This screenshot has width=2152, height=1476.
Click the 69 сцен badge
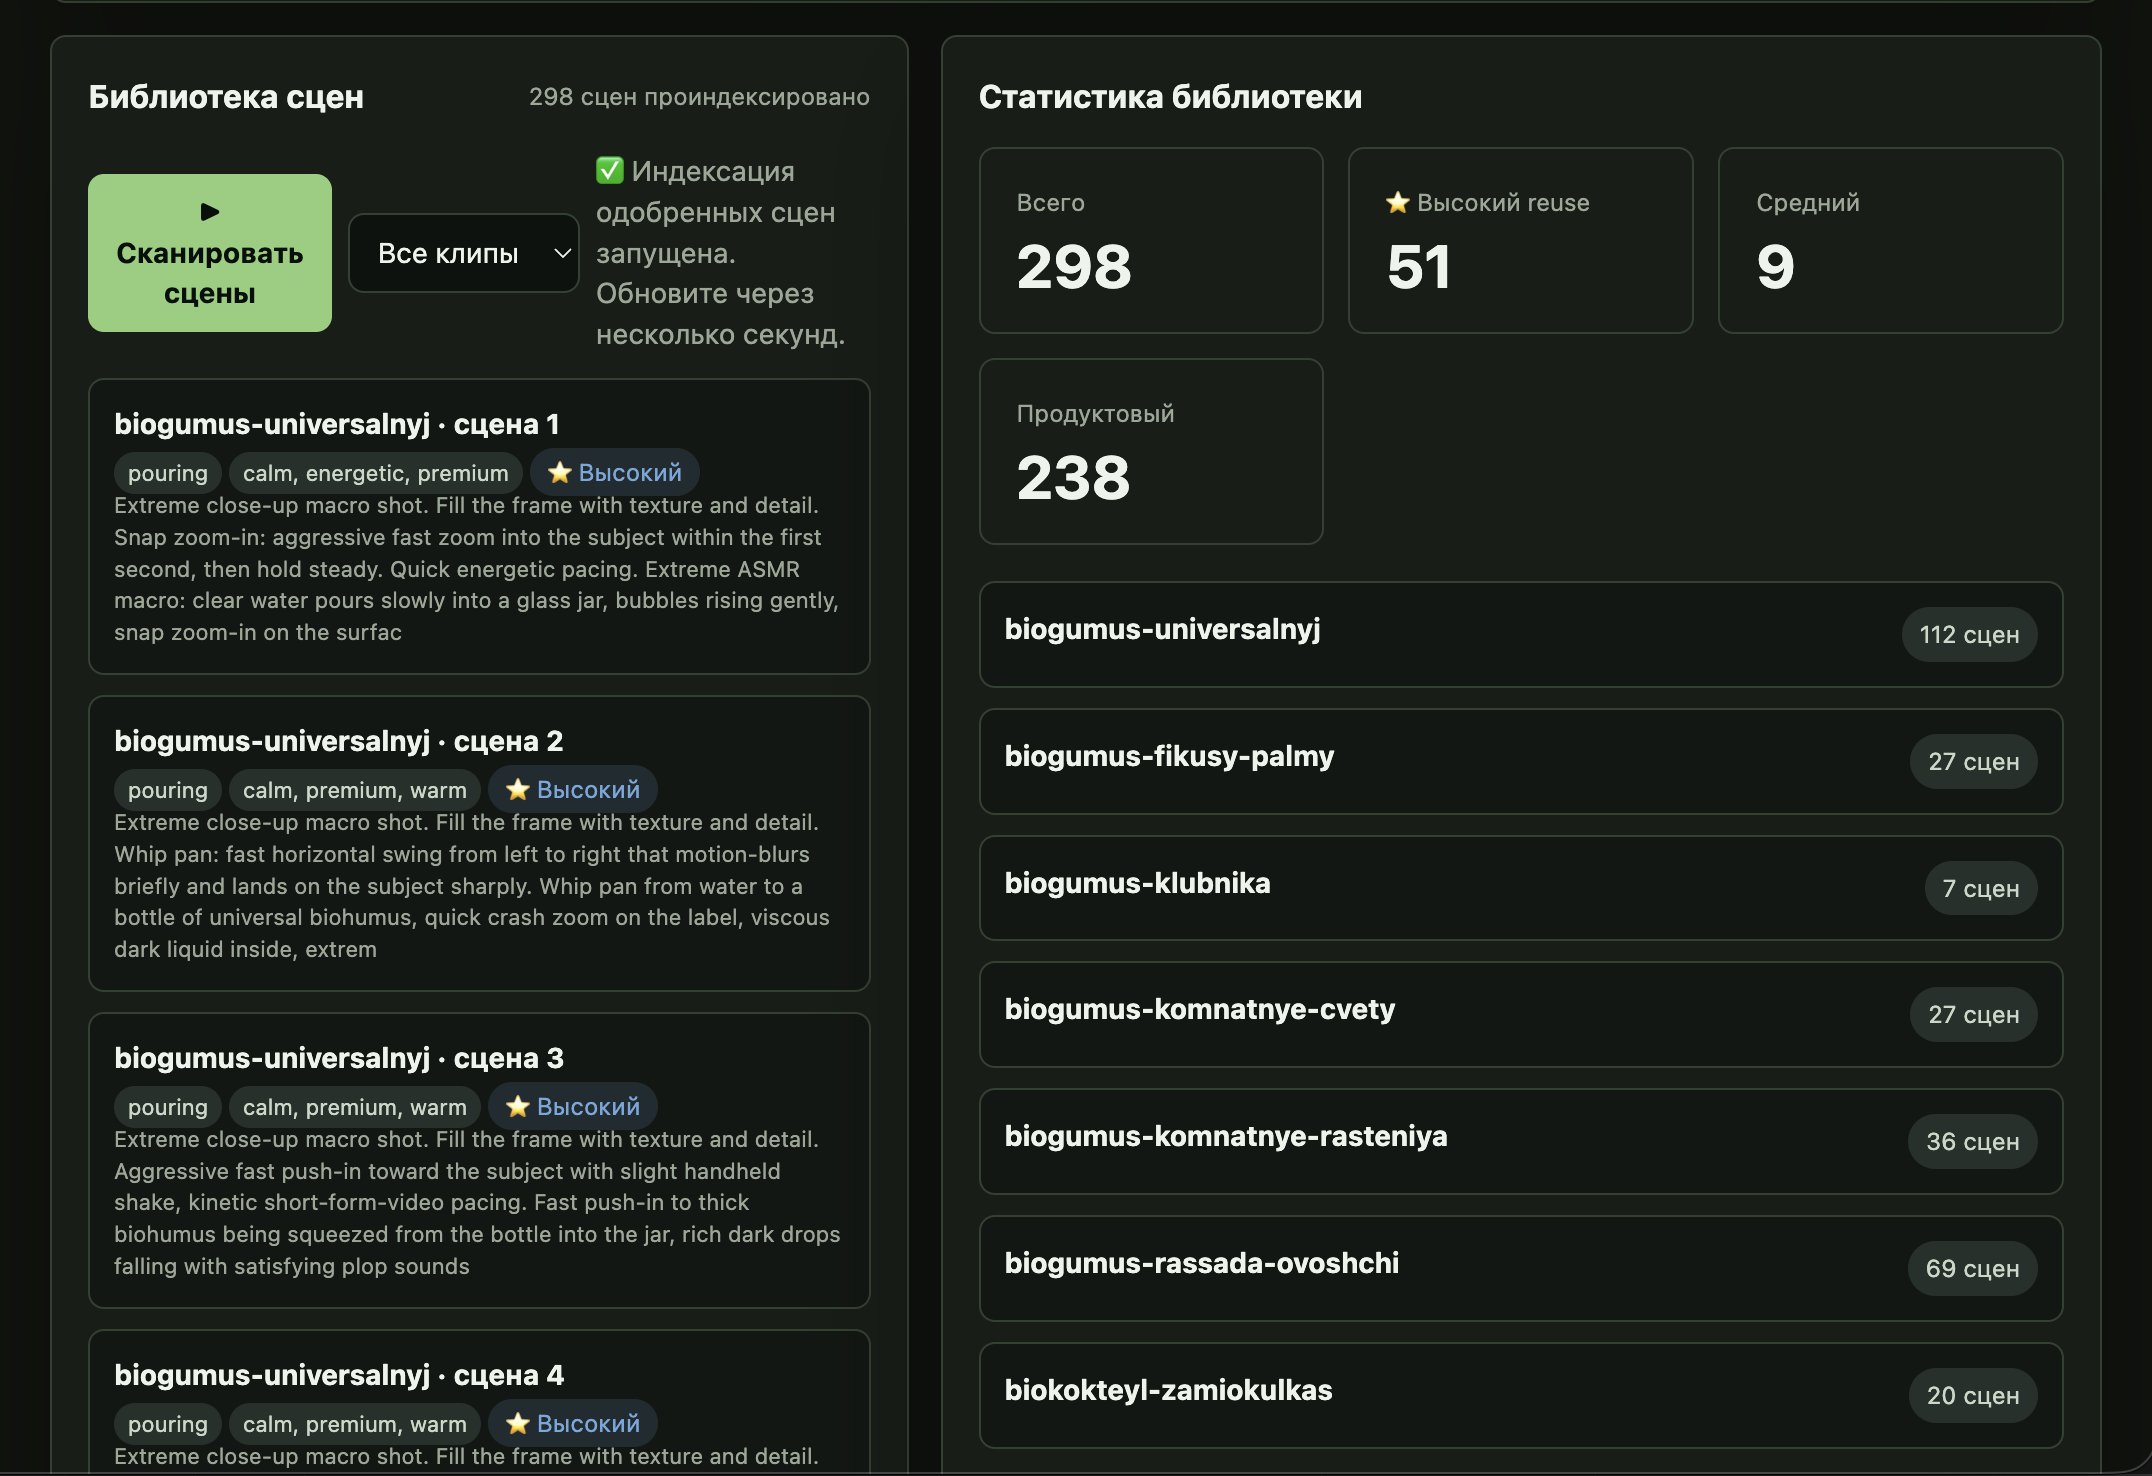(x=1972, y=1268)
